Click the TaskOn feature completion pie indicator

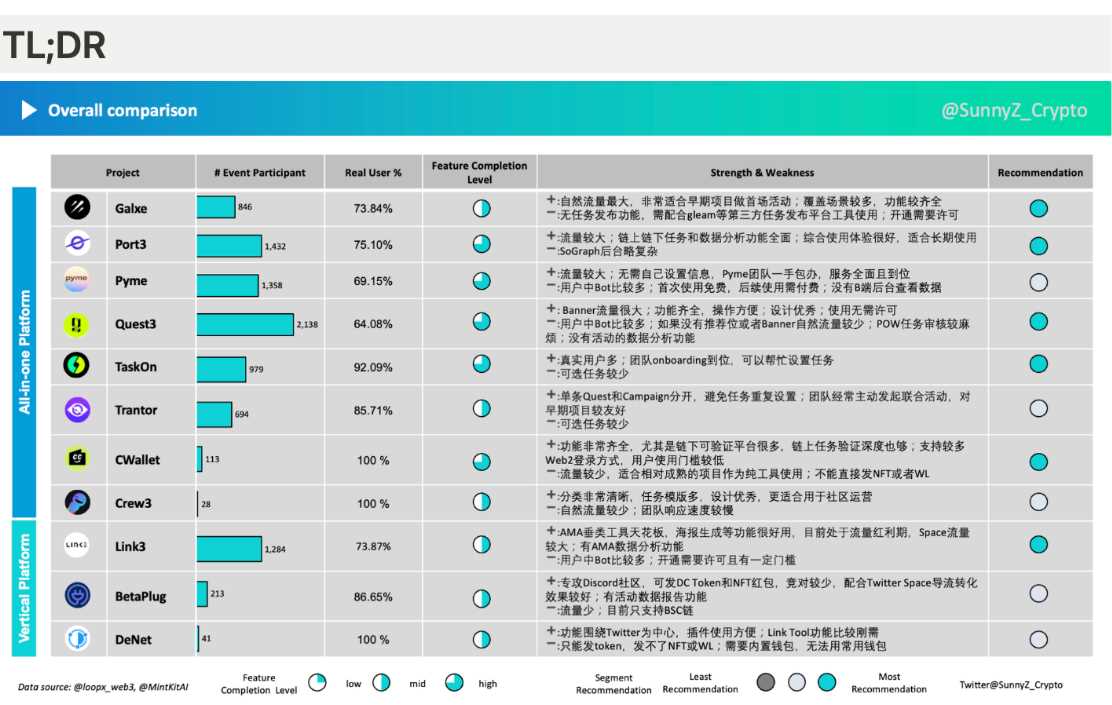coord(481,365)
